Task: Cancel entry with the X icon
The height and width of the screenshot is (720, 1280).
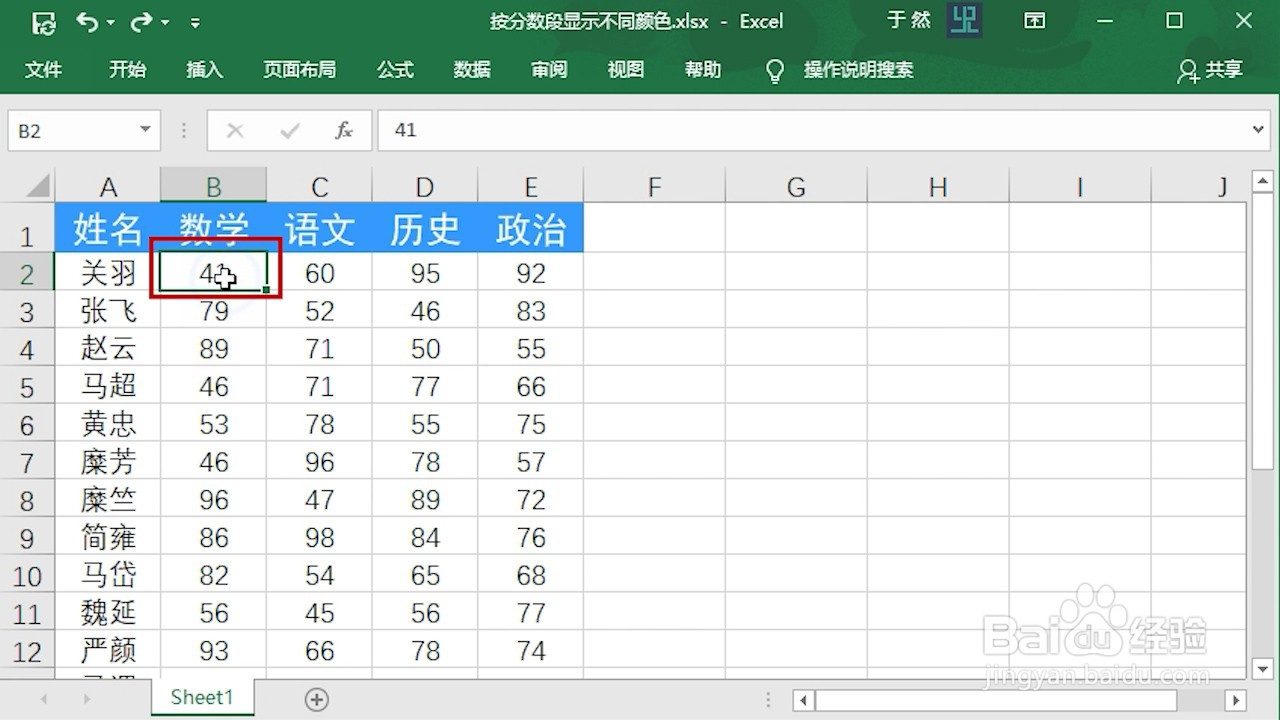Action: coord(236,130)
